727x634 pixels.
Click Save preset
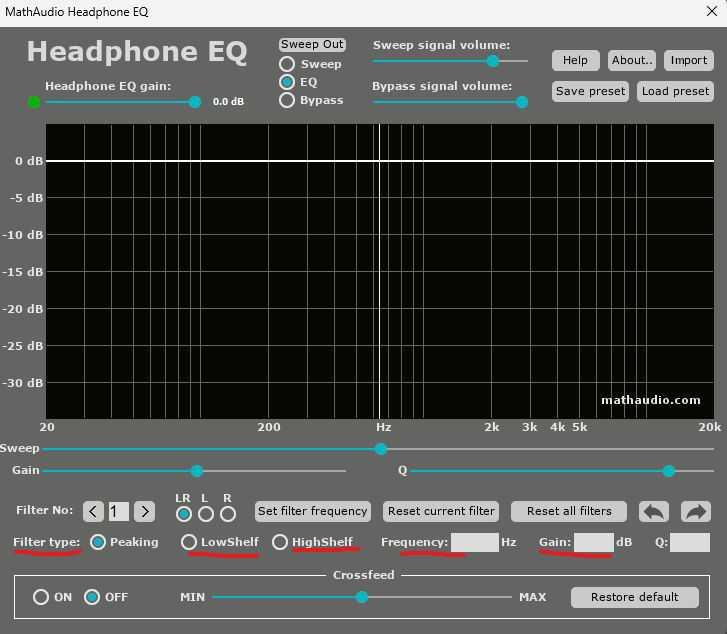590,91
